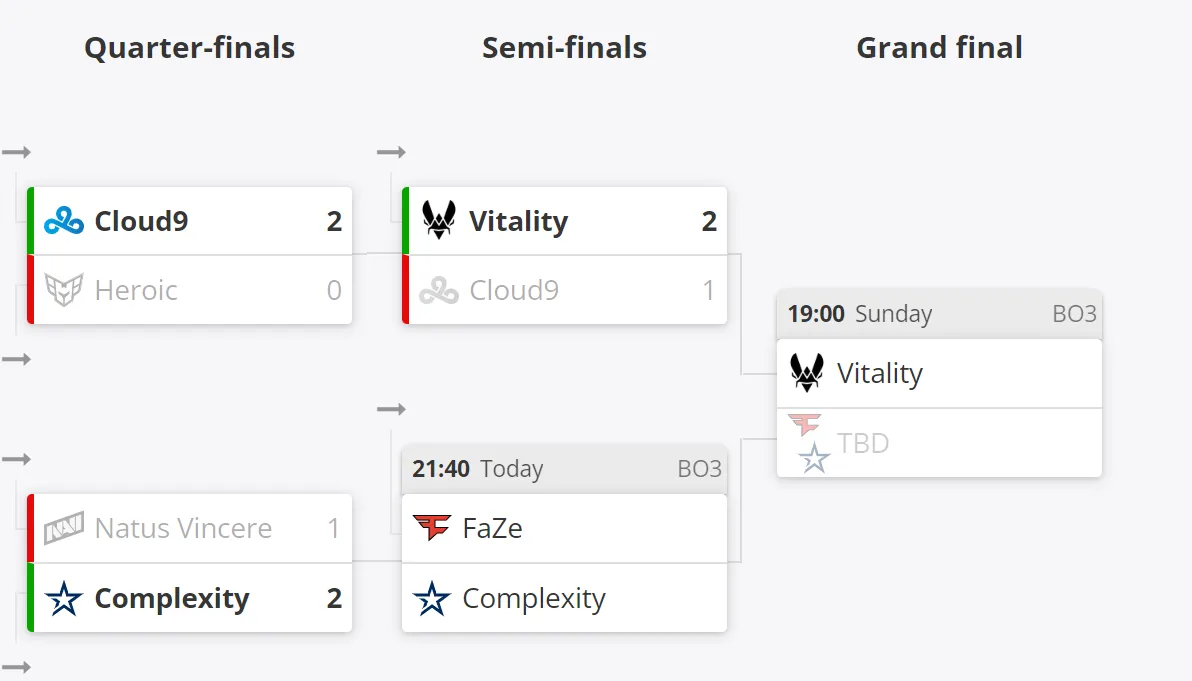
Task: Click the Complexity star logo in the quarter-finals
Action: point(64,598)
